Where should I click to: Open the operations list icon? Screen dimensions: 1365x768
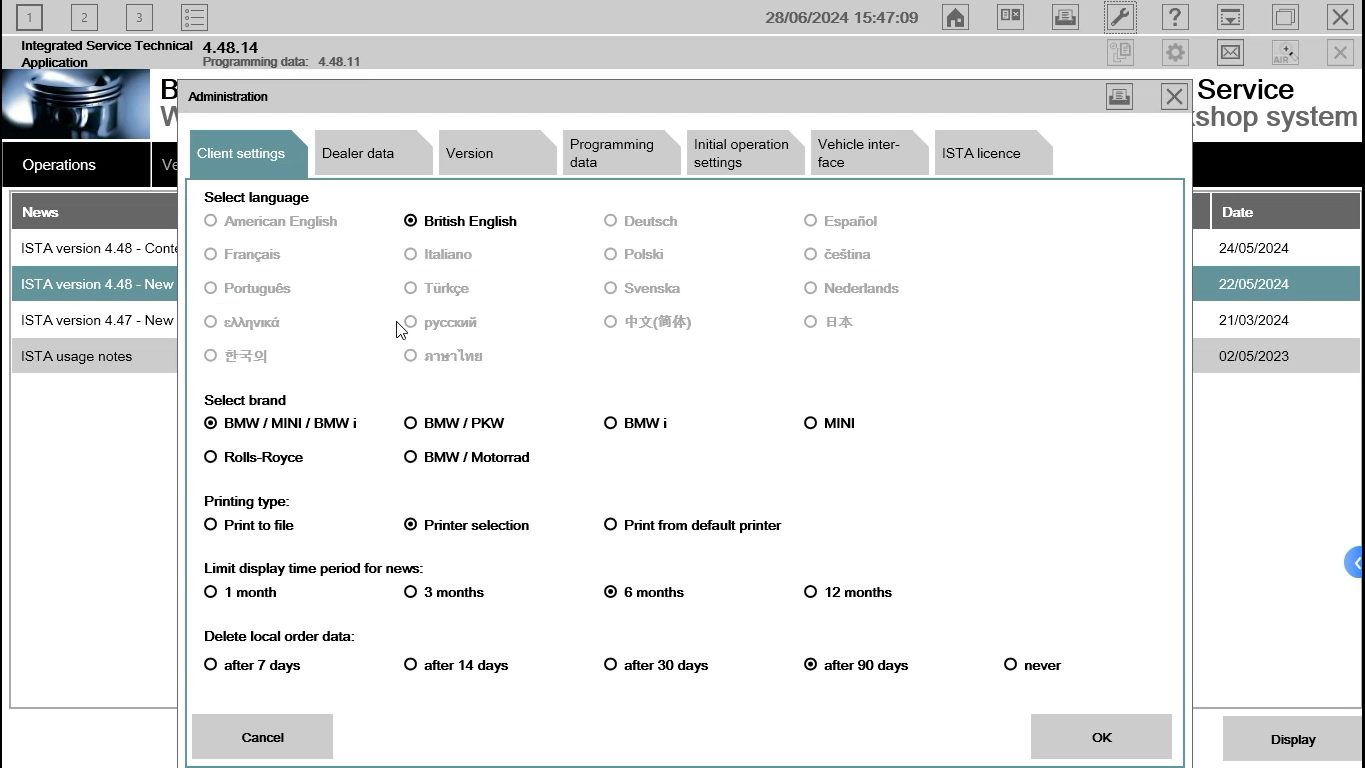pyautogui.click(x=194, y=17)
